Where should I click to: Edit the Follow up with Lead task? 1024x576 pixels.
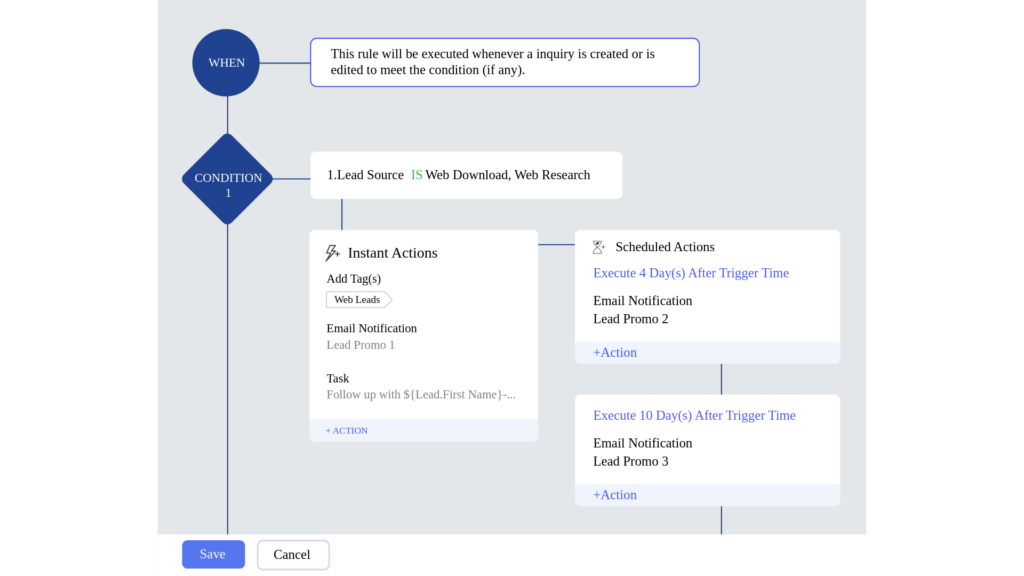420,394
